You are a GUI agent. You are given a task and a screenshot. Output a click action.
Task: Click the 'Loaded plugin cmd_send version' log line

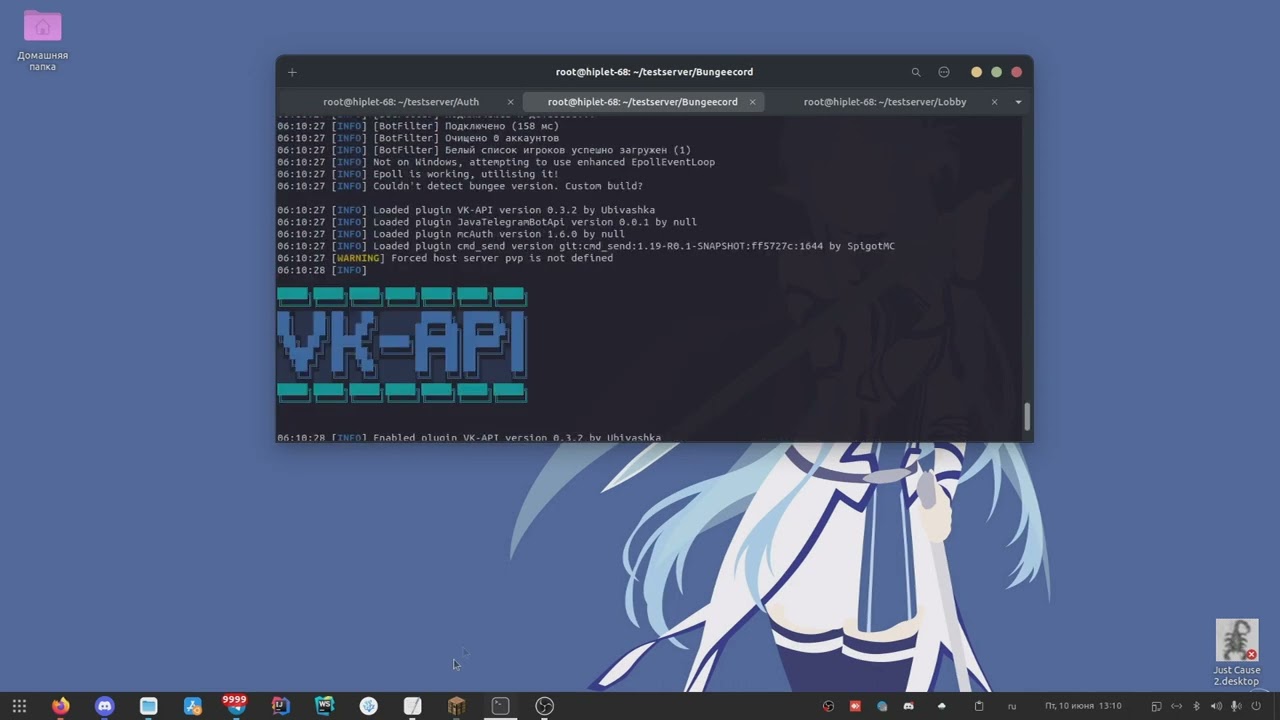[x=586, y=246]
